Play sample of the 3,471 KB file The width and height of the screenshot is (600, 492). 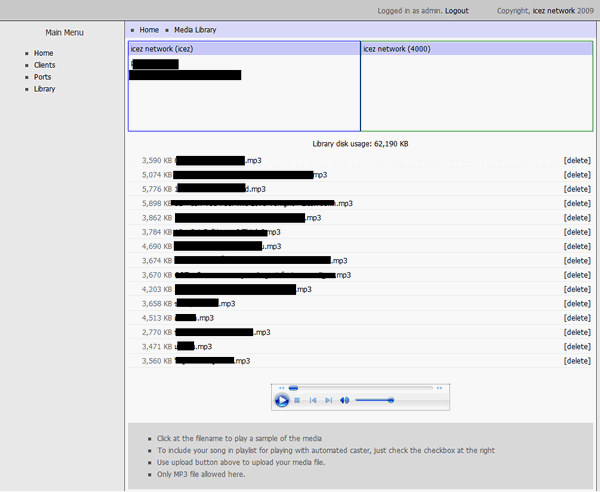[x=193, y=347]
